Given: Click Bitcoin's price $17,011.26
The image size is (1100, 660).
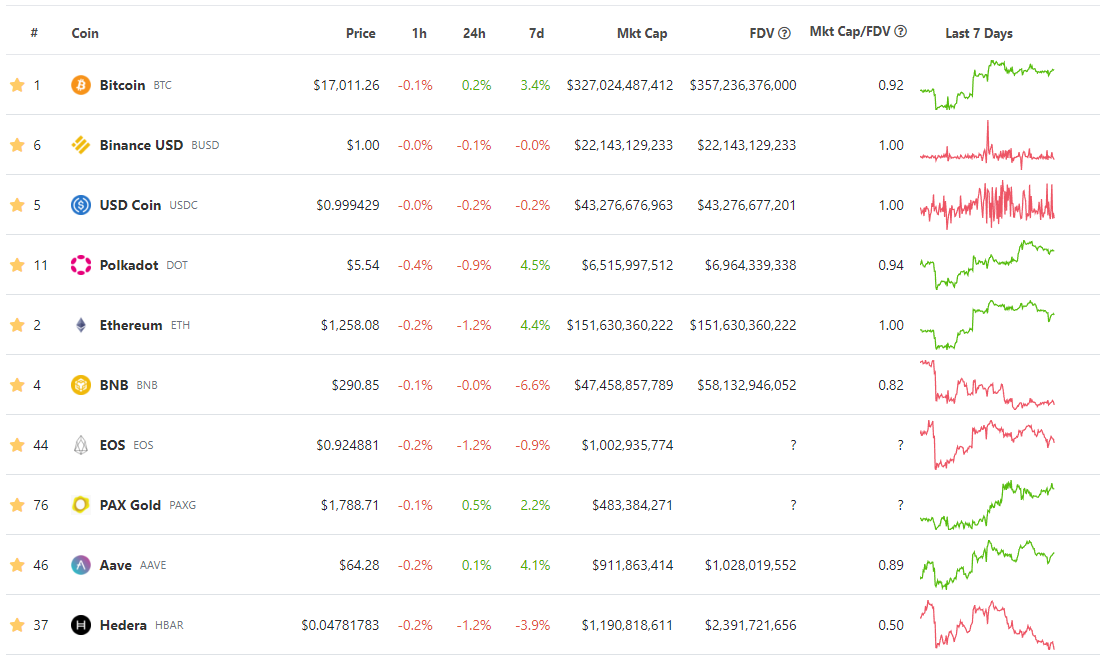Looking at the screenshot, I should (x=346, y=85).
